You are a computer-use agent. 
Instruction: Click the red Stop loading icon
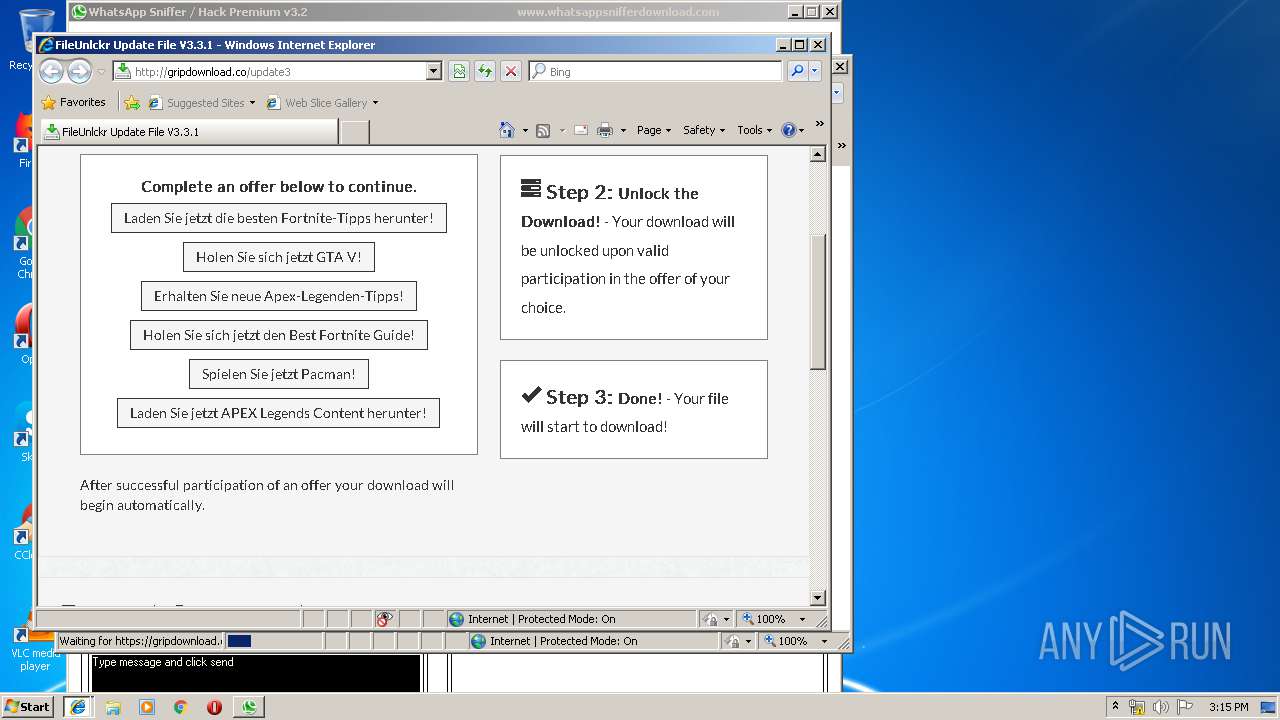(x=511, y=71)
